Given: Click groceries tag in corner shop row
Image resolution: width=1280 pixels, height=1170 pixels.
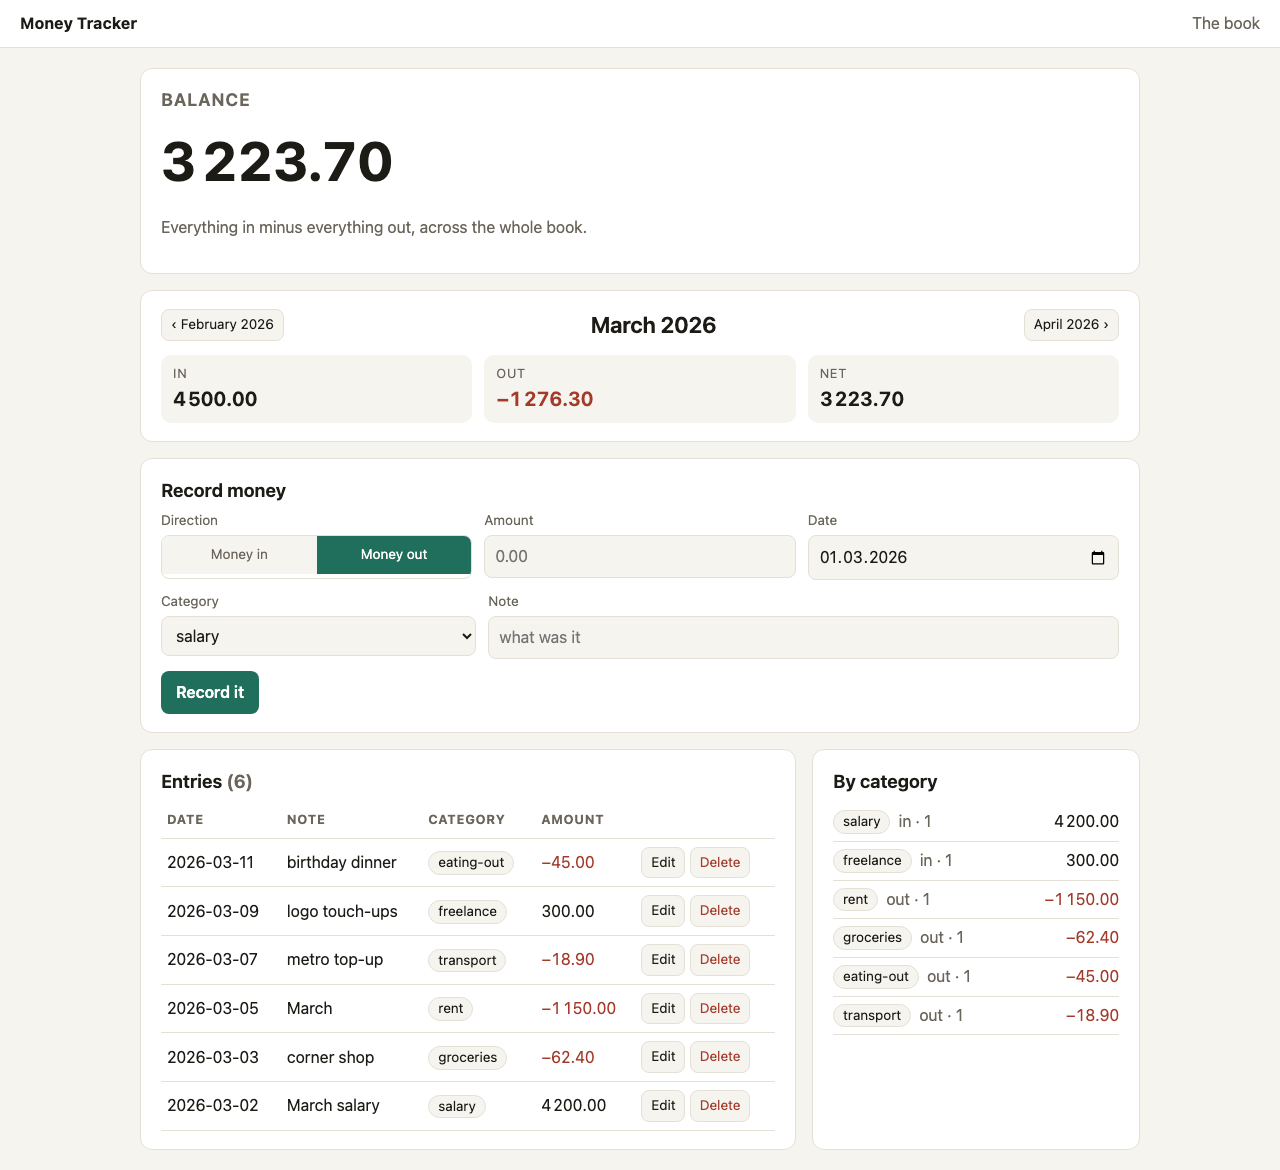Looking at the screenshot, I should click(467, 1058).
